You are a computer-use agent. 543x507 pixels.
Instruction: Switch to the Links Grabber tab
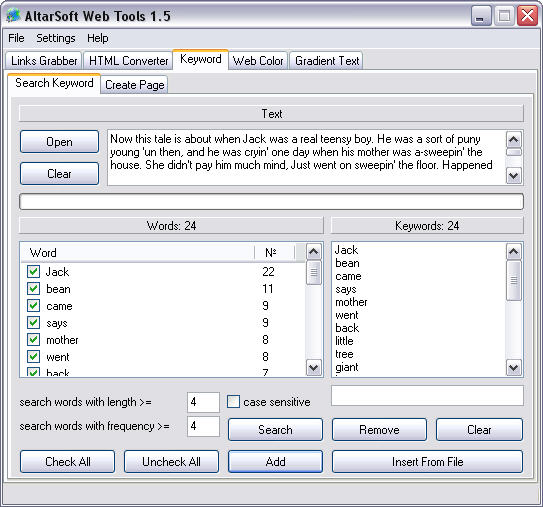coord(44,61)
